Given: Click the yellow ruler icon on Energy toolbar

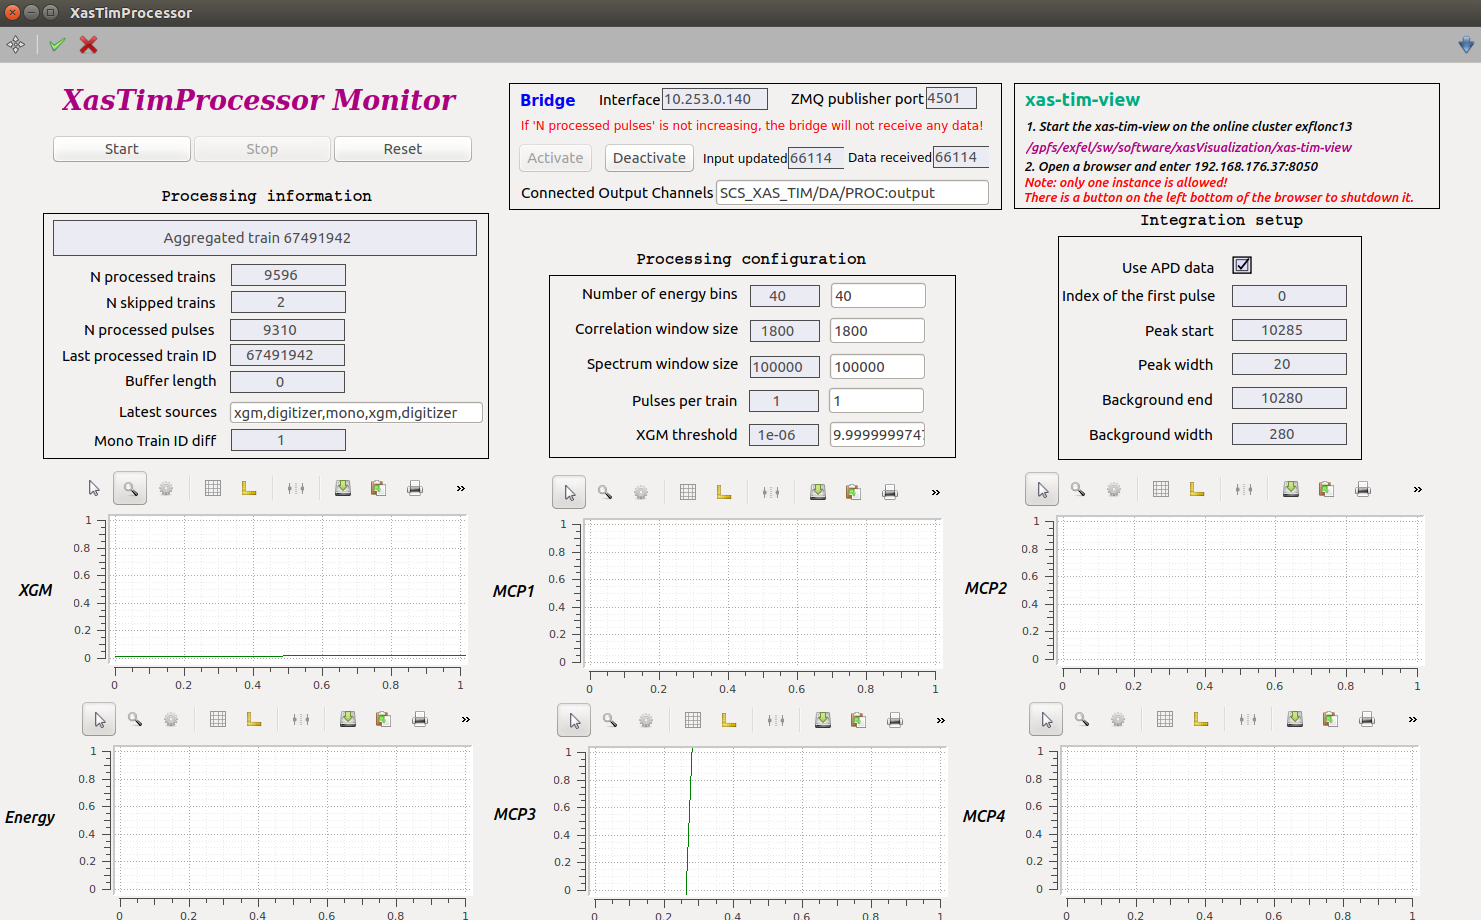Looking at the screenshot, I should click(254, 719).
